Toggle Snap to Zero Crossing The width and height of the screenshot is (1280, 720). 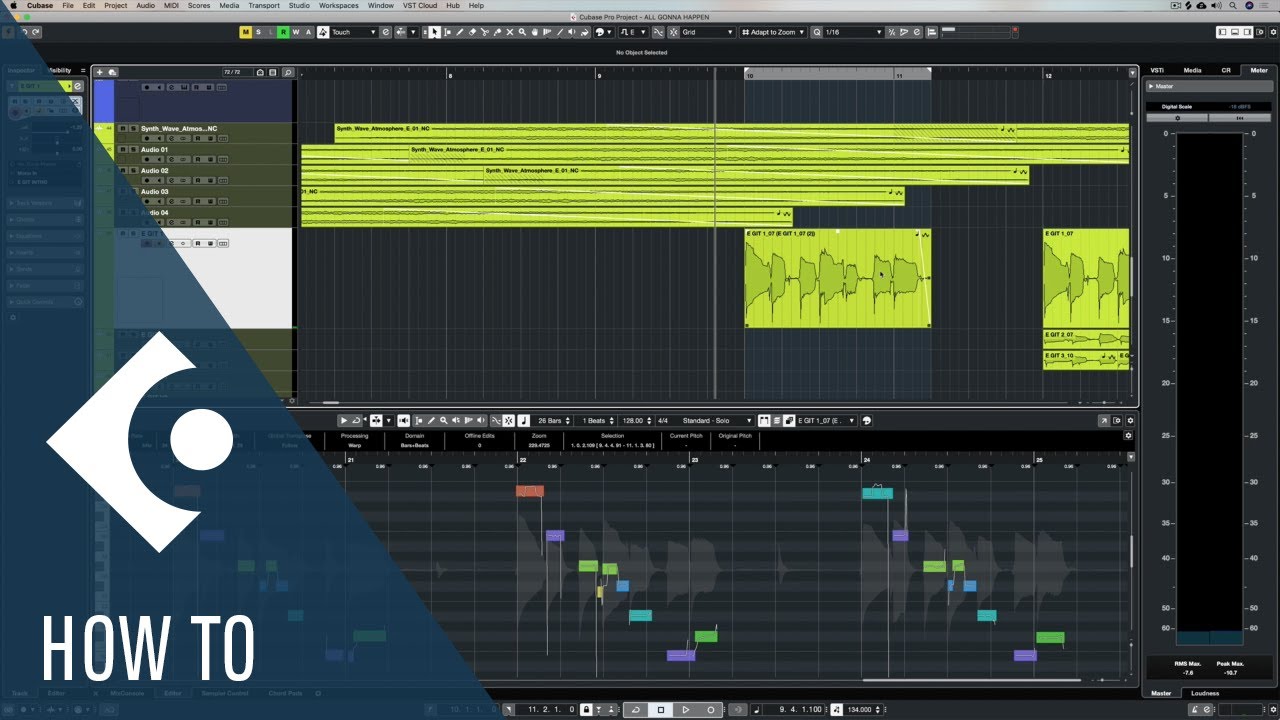(657, 32)
